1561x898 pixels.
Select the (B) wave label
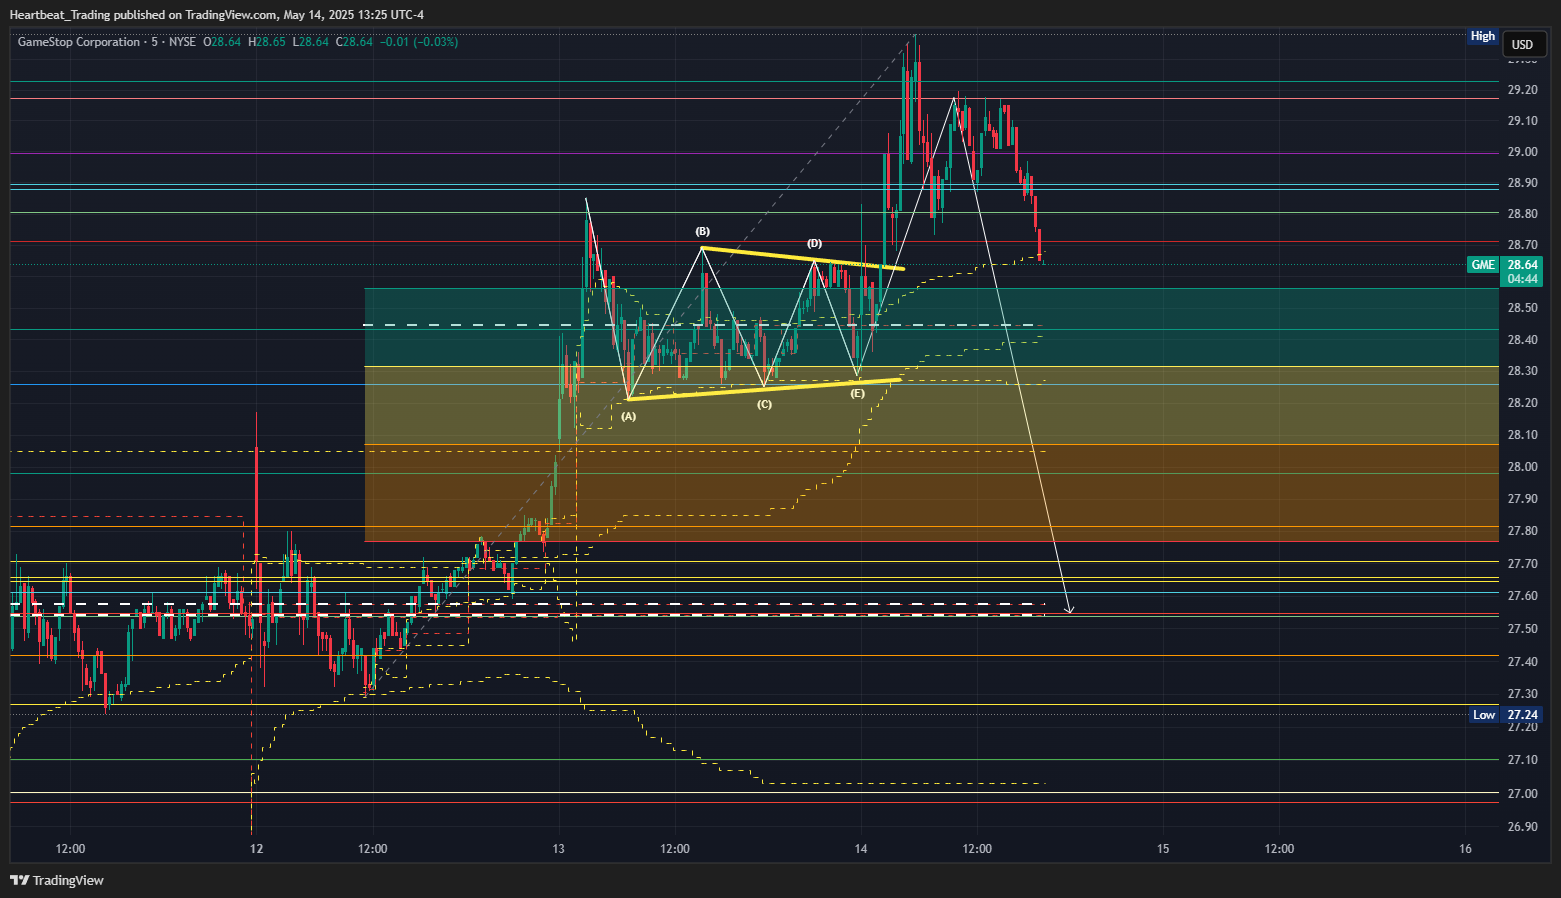[703, 231]
